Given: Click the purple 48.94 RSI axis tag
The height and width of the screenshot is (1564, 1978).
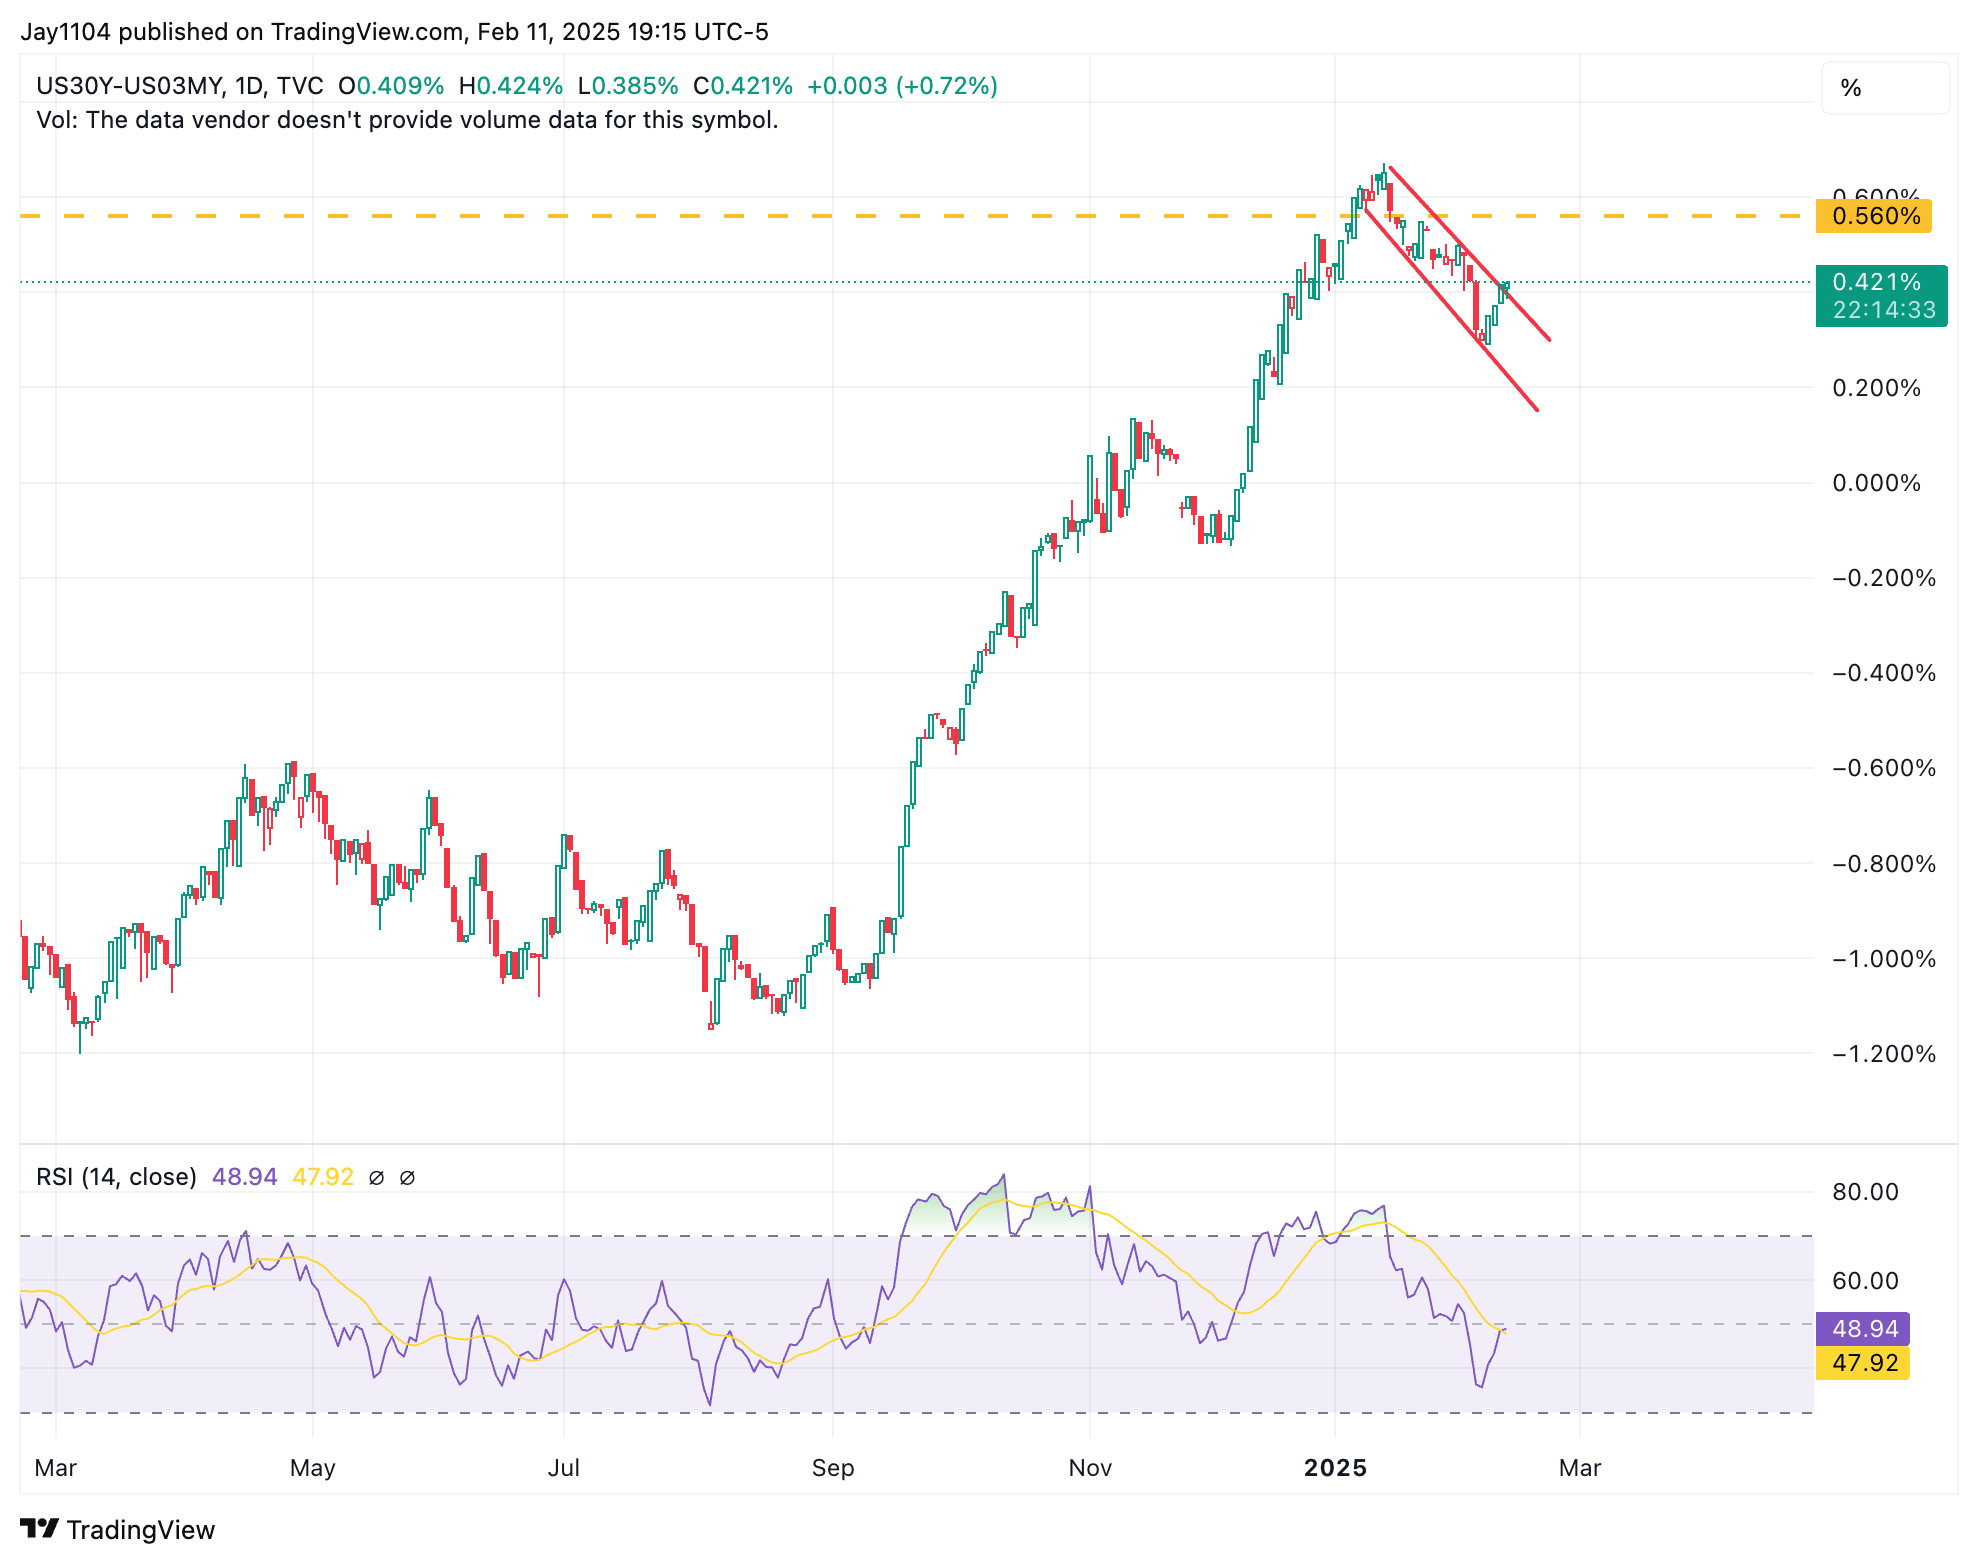Looking at the screenshot, I should tap(1863, 1329).
